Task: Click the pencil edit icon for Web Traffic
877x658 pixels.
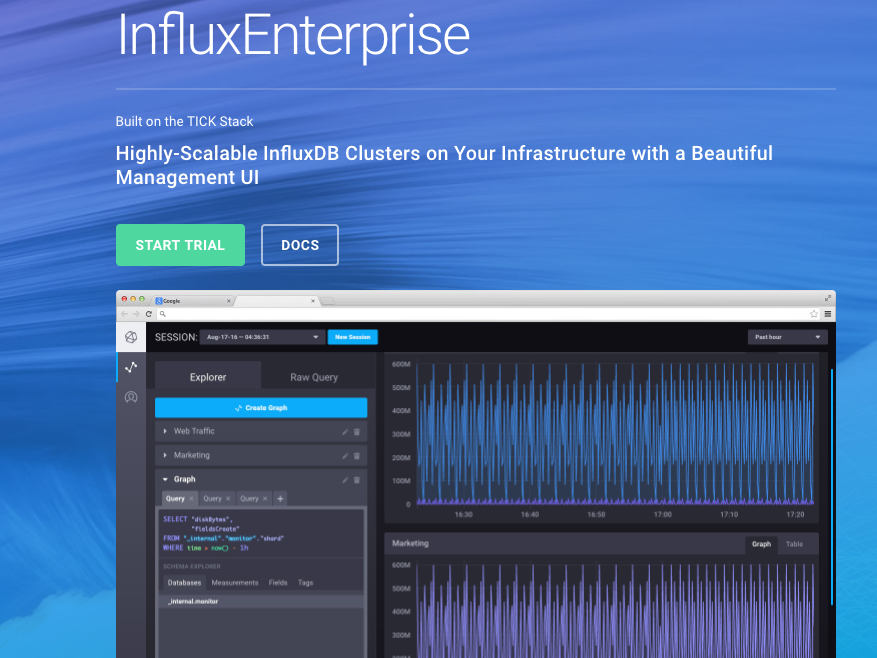Action: point(345,431)
